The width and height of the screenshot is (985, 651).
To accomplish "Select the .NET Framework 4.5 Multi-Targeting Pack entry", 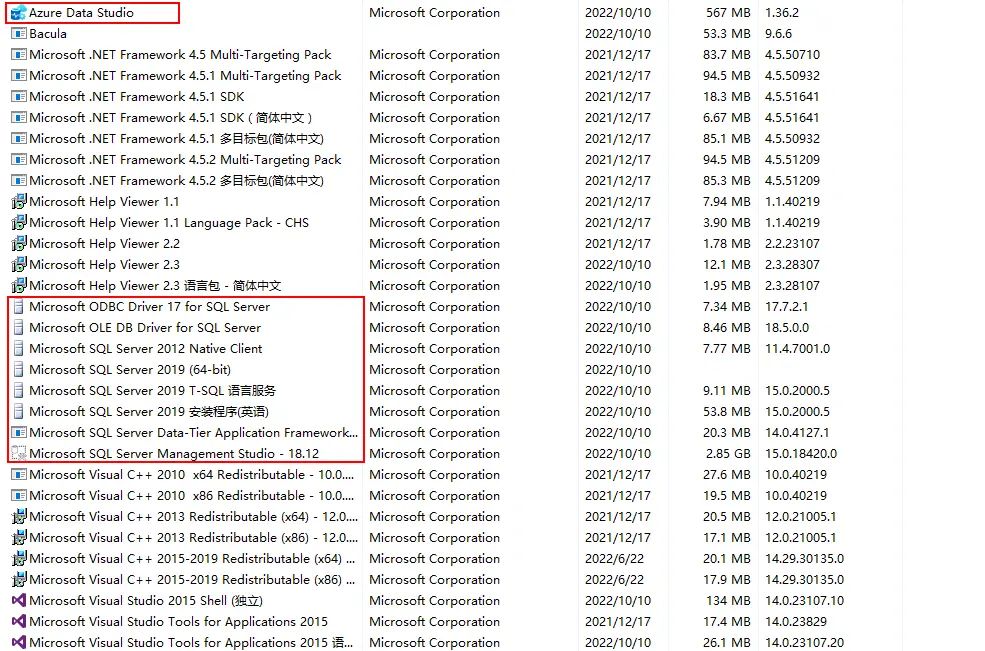I will (x=160, y=54).
